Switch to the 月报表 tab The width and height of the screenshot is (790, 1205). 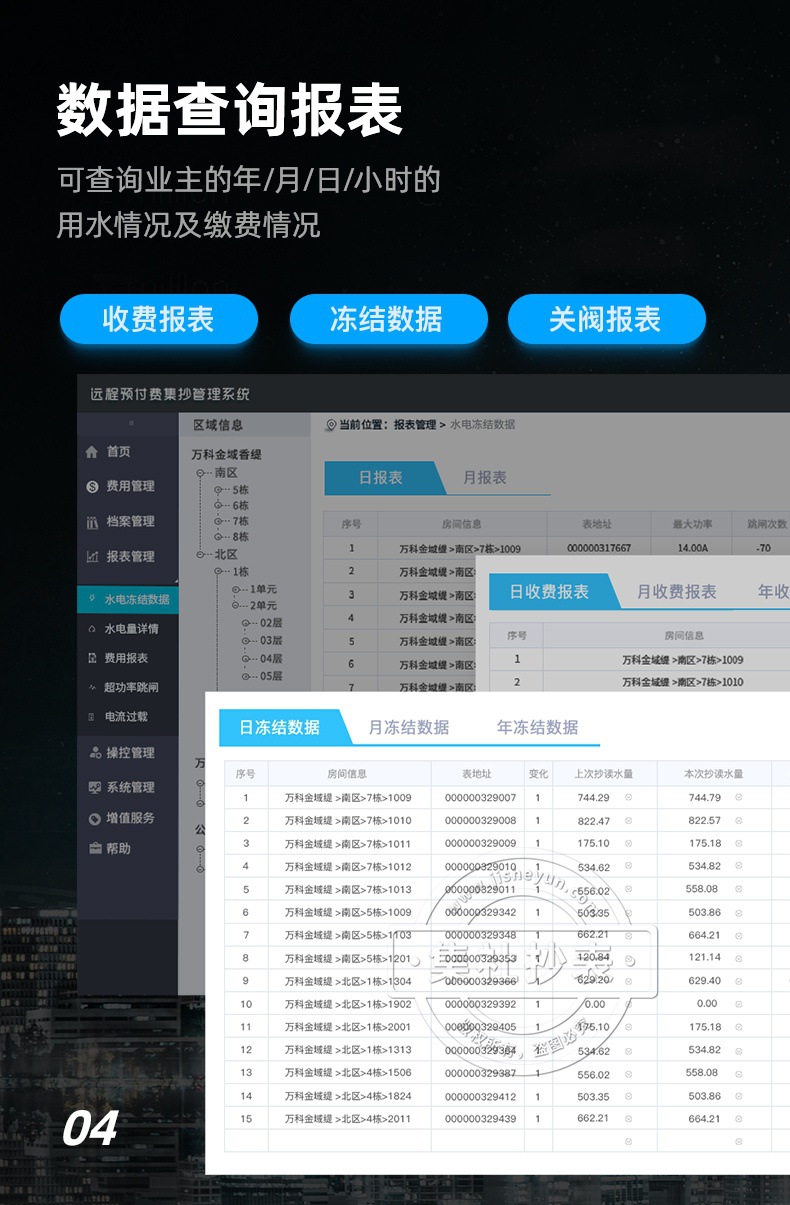tap(485, 478)
